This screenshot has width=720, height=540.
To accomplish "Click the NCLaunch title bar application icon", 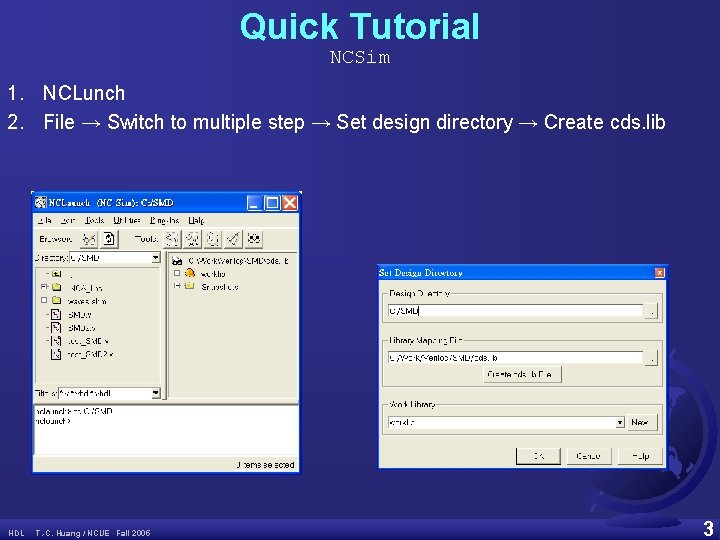I will point(41,202).
